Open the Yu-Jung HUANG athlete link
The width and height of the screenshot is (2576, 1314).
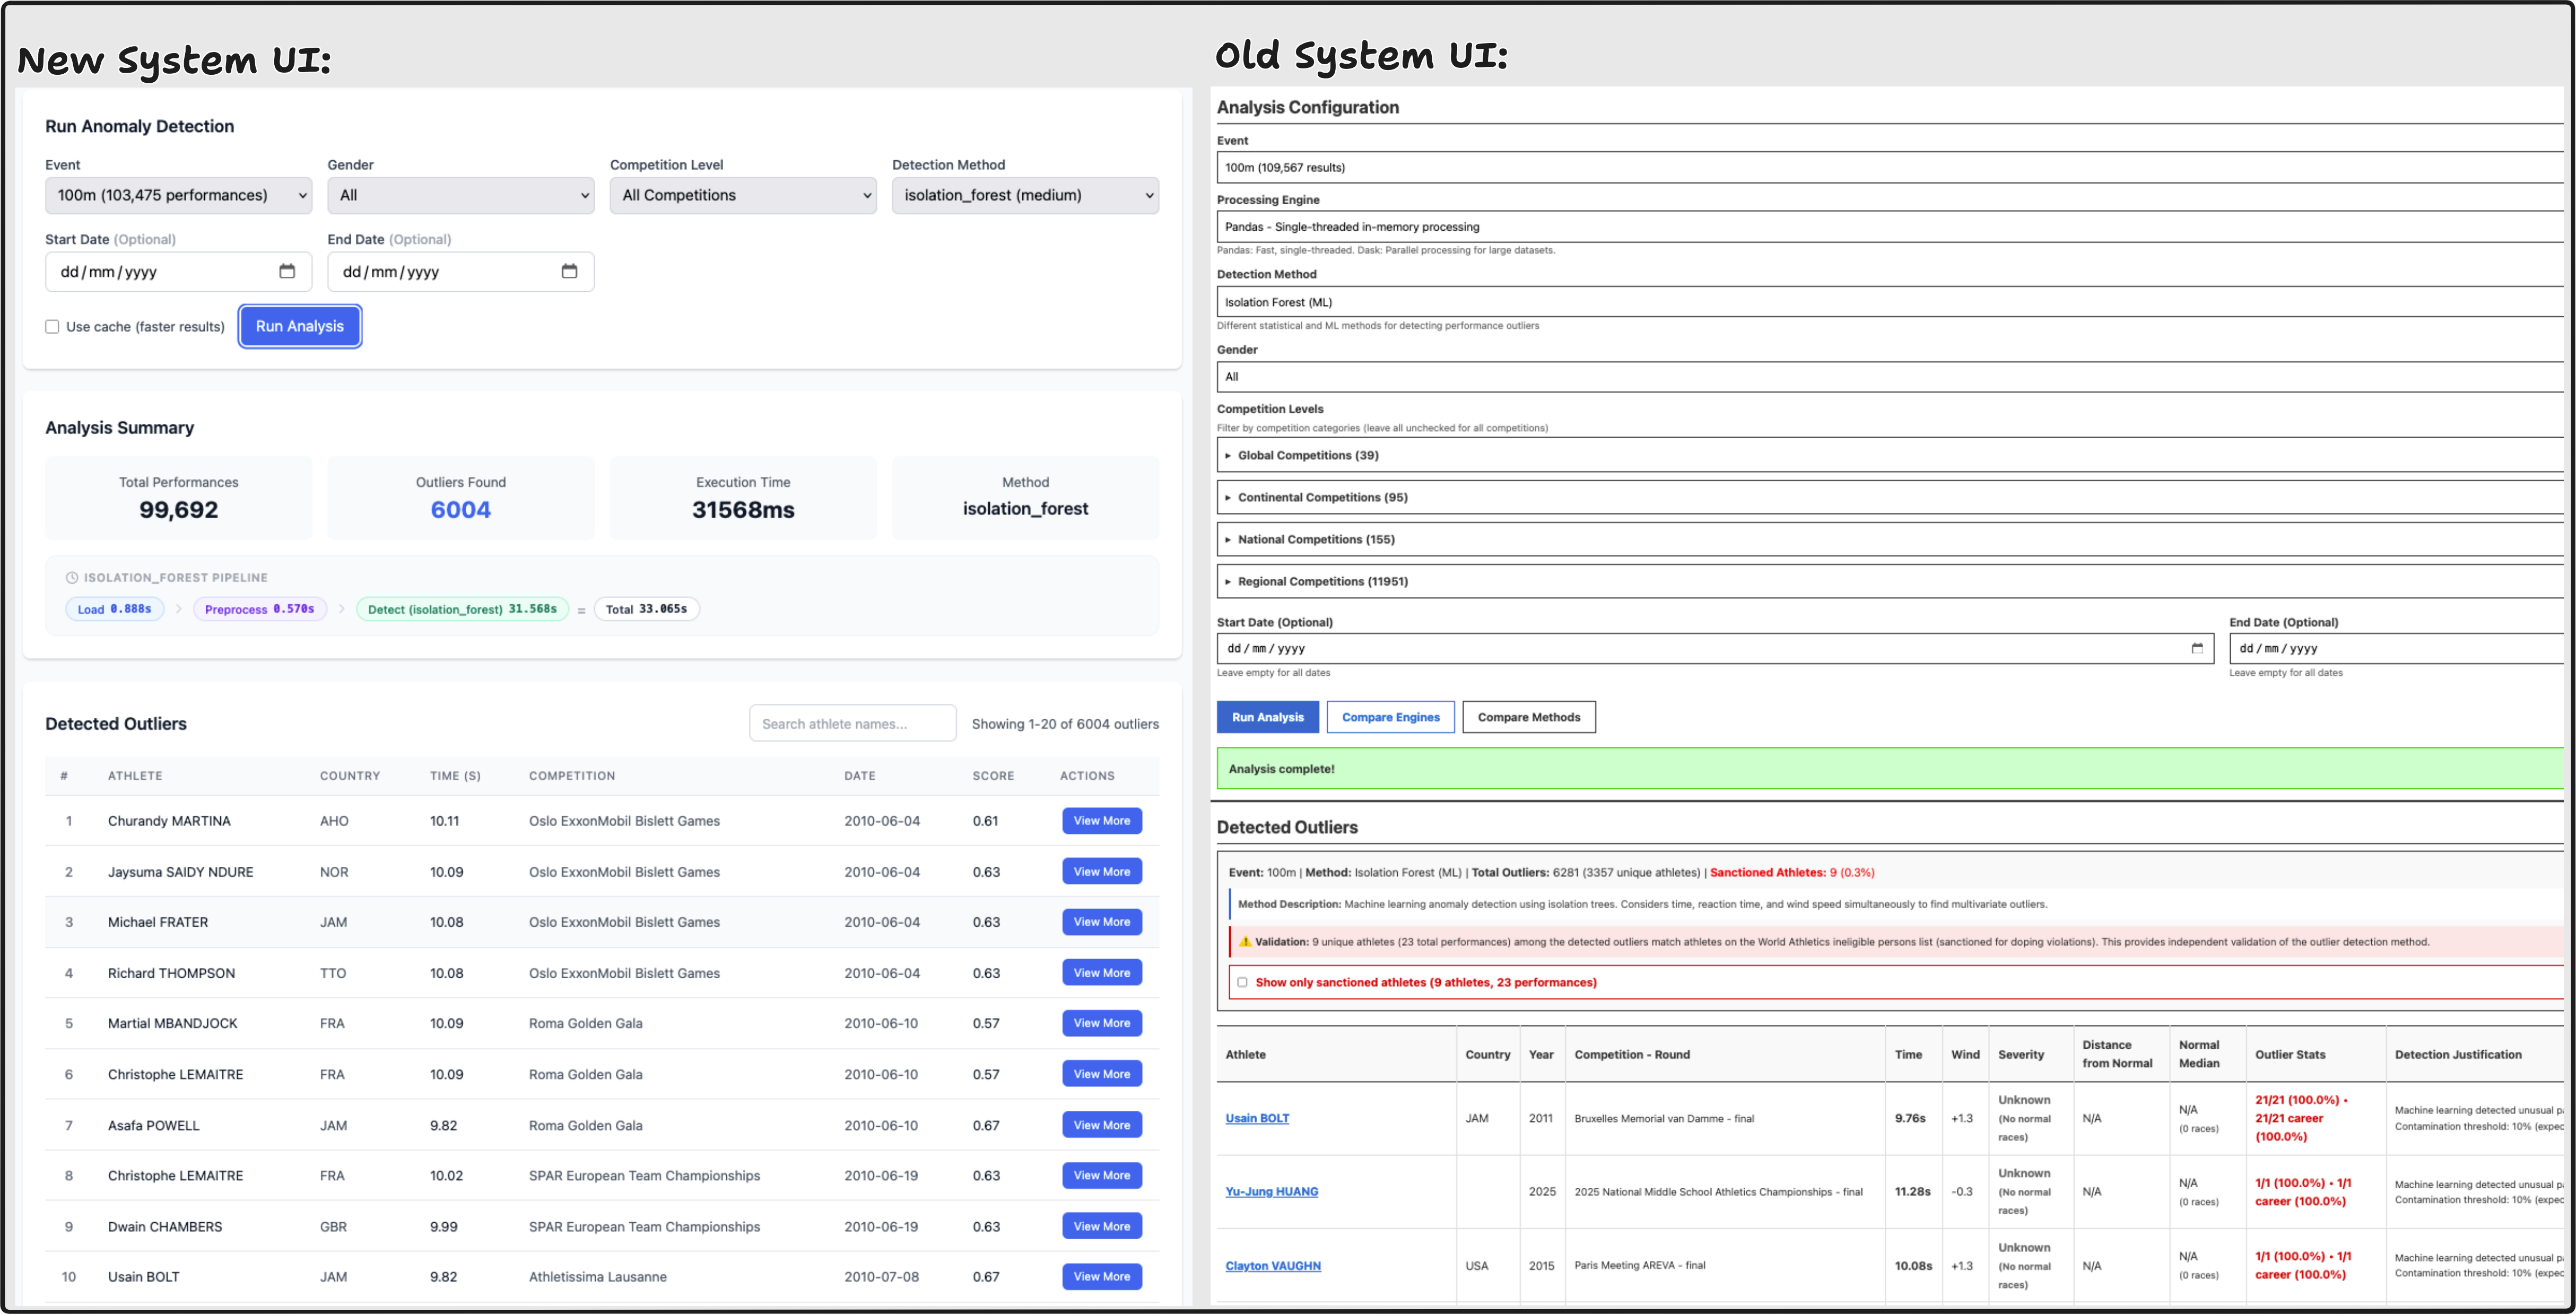point(1272,1191)
